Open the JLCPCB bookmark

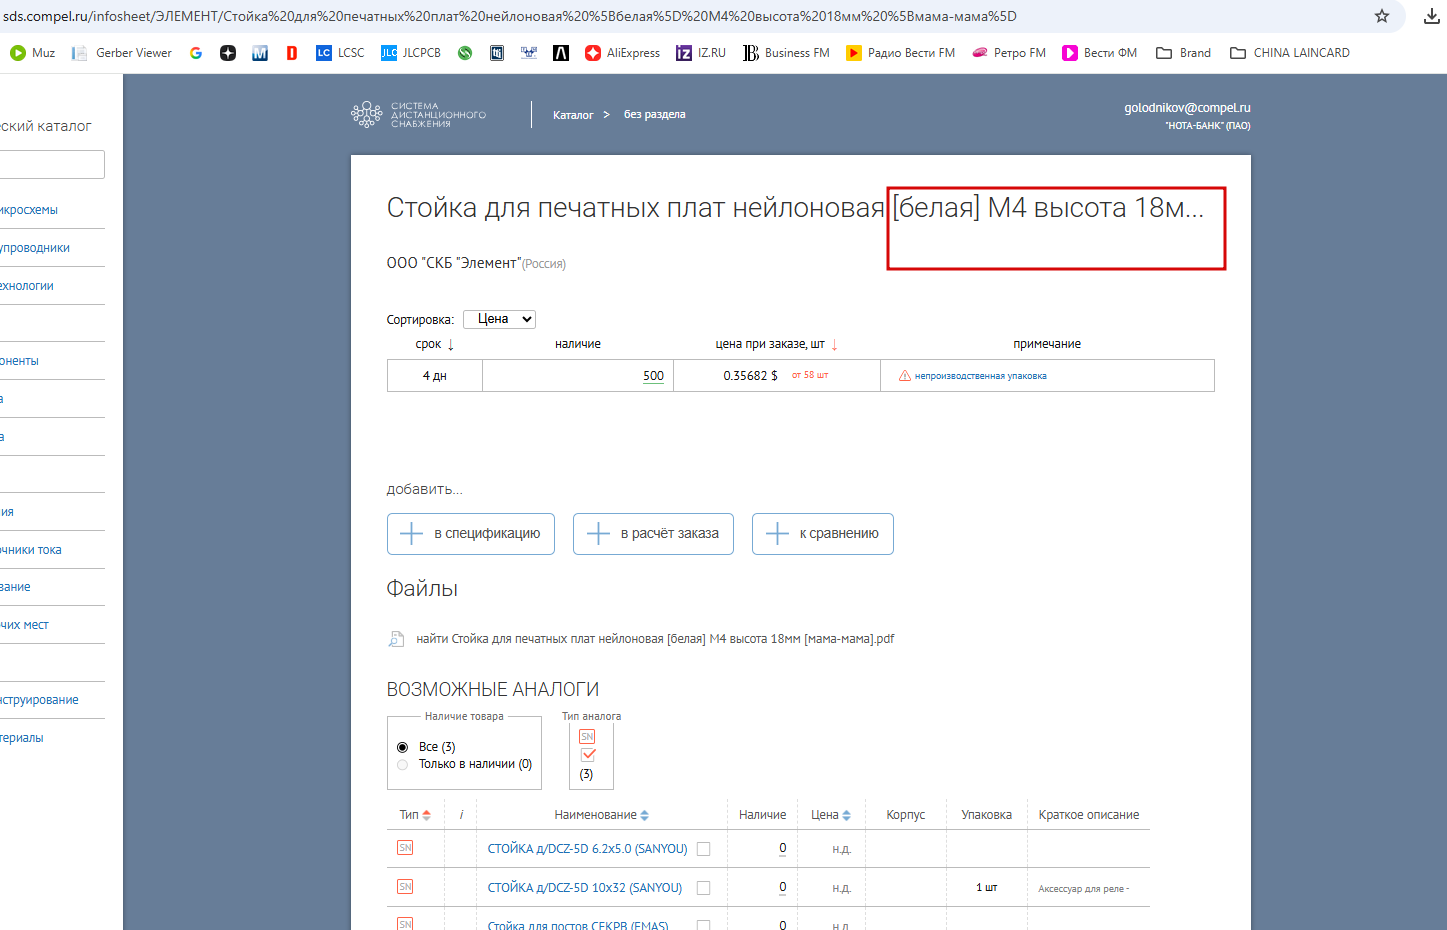coord(411,53)
